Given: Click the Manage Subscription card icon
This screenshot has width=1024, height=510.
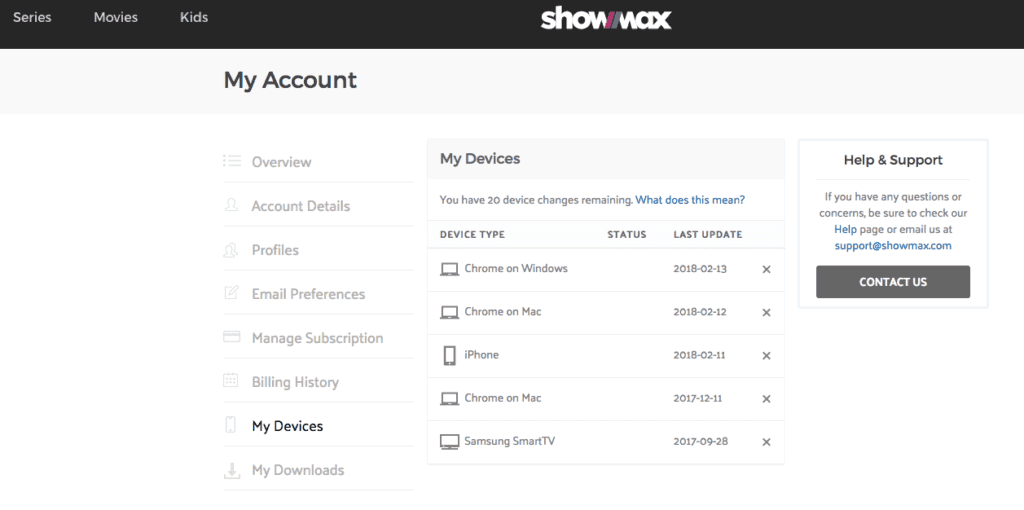Looking at the screenshot, I should [231, 337].
